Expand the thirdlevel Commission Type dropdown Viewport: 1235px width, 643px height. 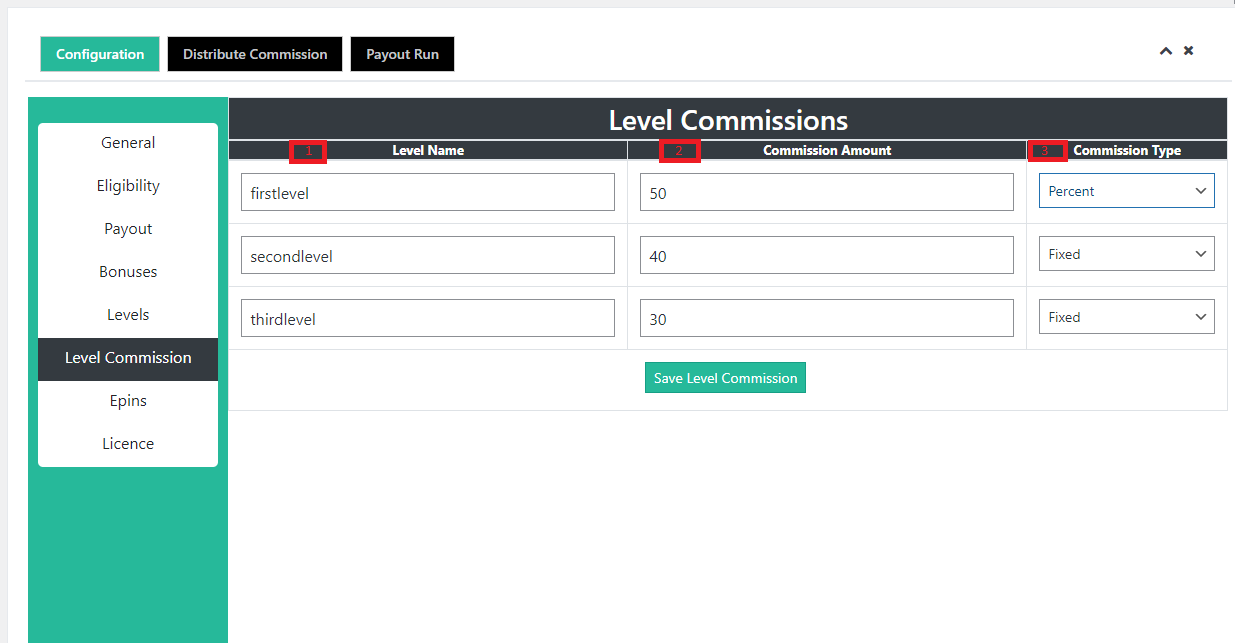click(x=1126, y=317)
